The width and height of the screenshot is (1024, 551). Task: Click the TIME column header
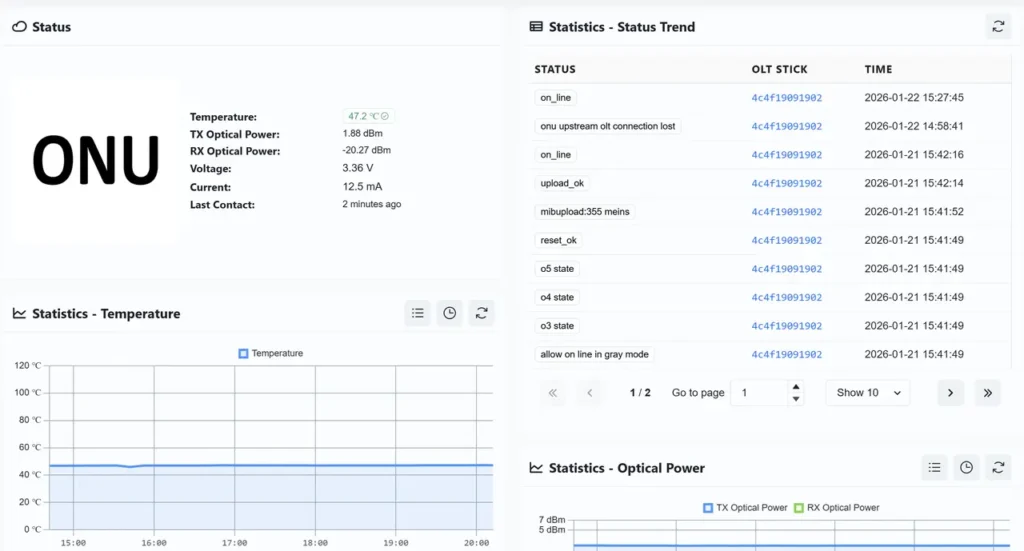tap(878, 69)
